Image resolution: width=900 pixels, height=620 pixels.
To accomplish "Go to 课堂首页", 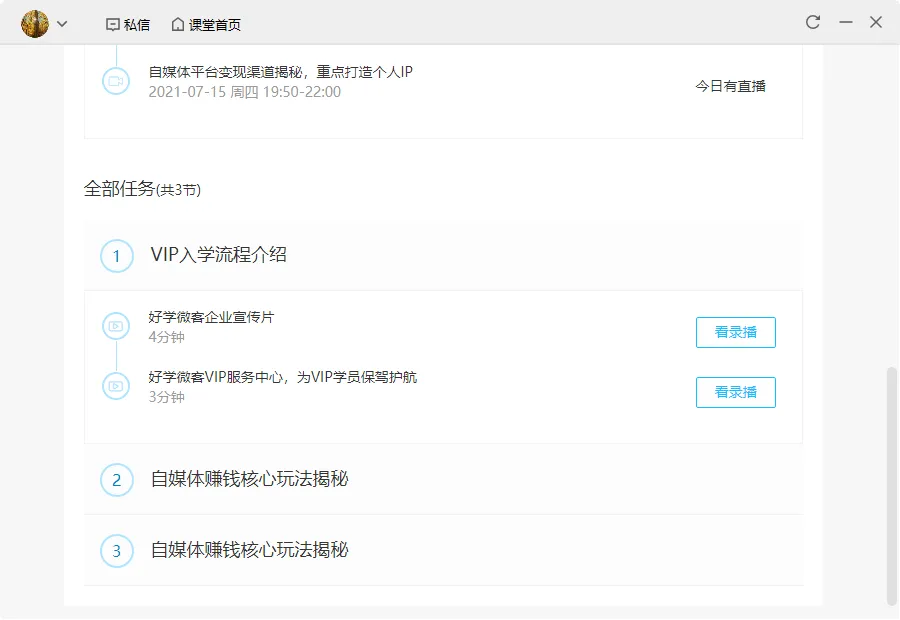I will point(206,25).
